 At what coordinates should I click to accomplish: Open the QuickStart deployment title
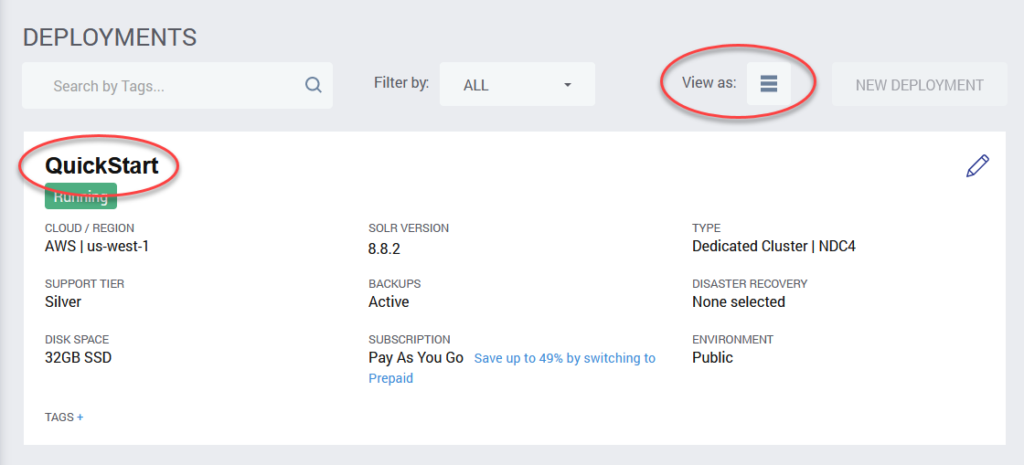[x=101, y=166]
